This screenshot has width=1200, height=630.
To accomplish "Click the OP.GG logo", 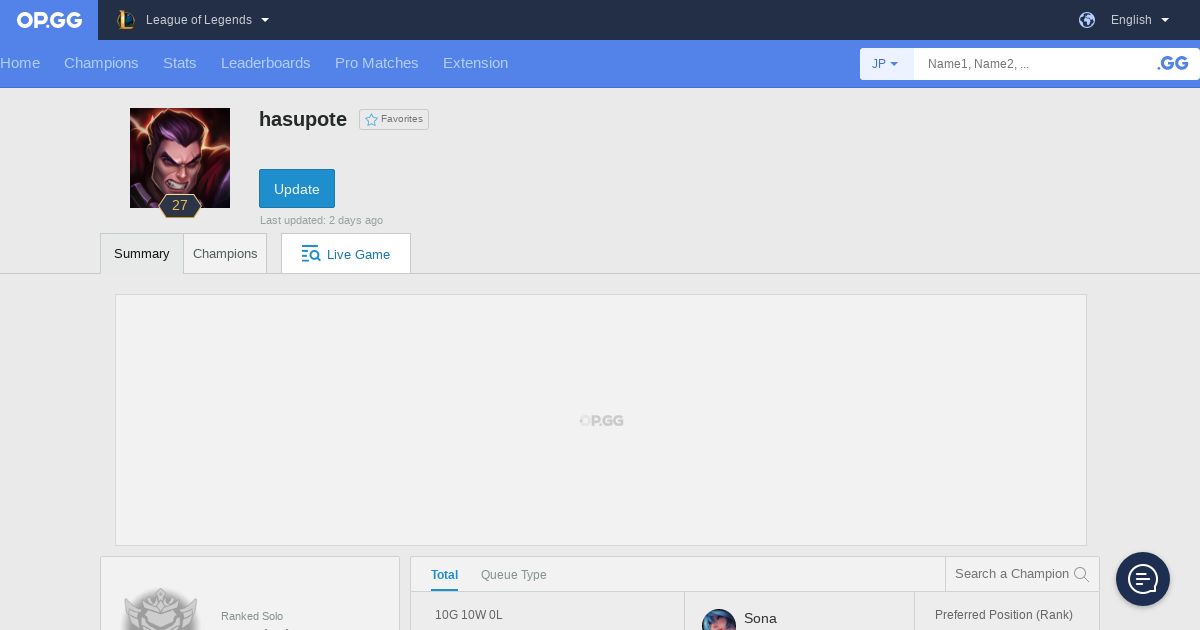I will pos(49,20).
